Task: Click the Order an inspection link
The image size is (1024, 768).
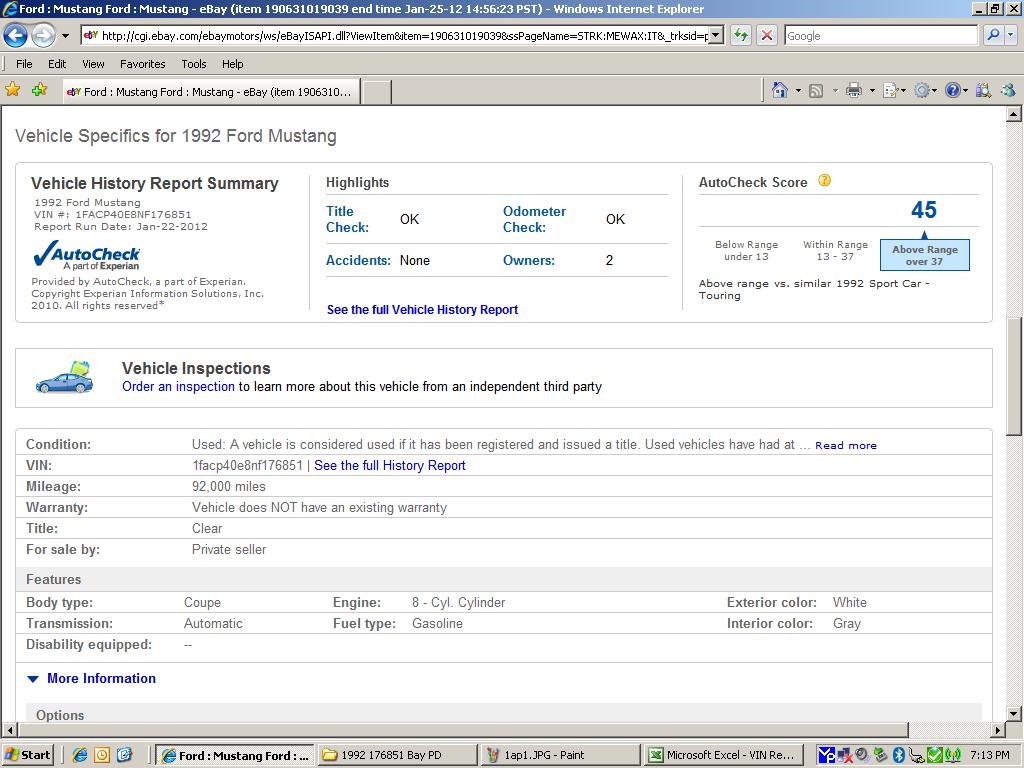Action: [x=178, y=386]
